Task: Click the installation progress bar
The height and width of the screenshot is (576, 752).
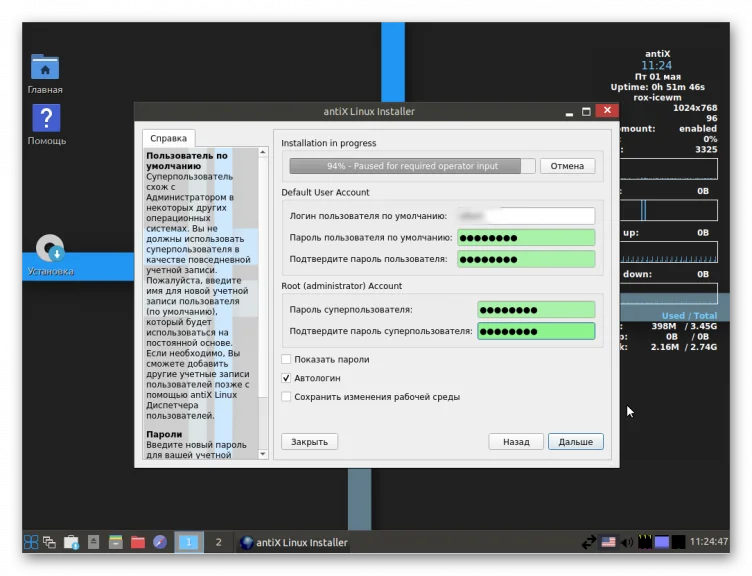Action: coord(412,166)
